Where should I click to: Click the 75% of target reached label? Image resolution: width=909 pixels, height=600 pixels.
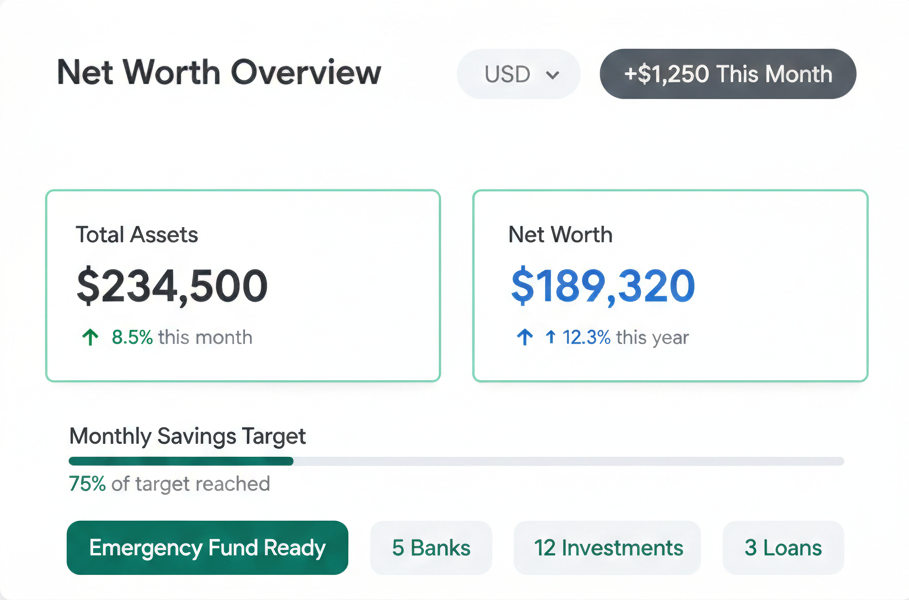(x=169, y=484)
